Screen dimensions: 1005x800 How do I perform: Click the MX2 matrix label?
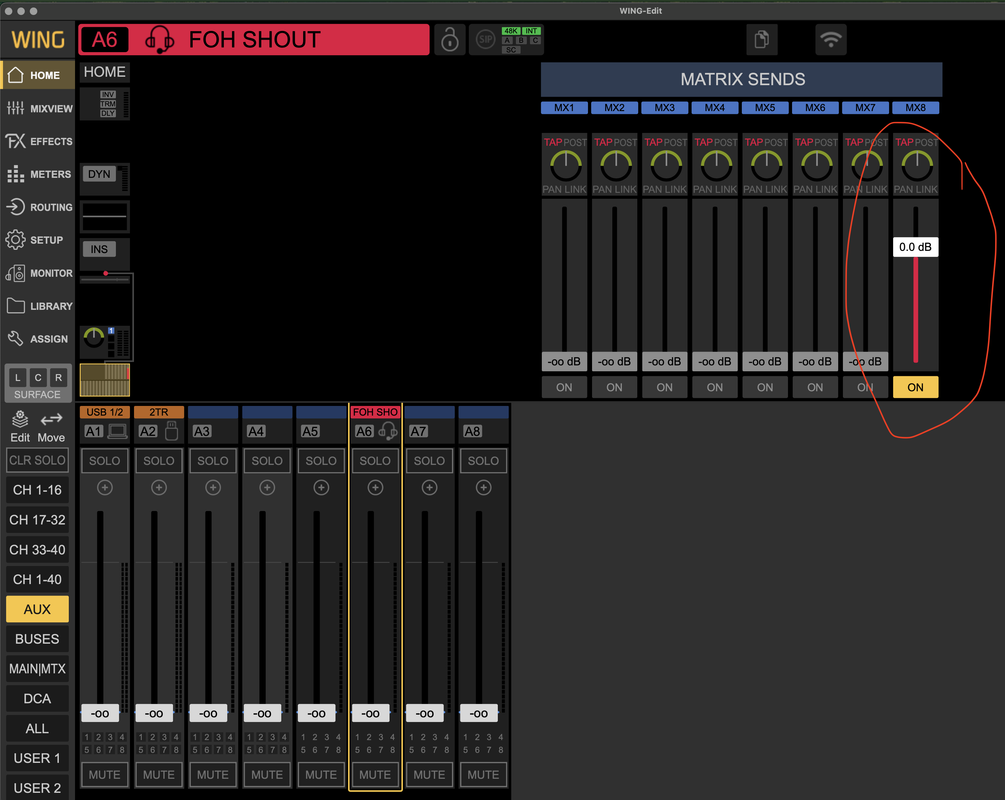(614, 108)
